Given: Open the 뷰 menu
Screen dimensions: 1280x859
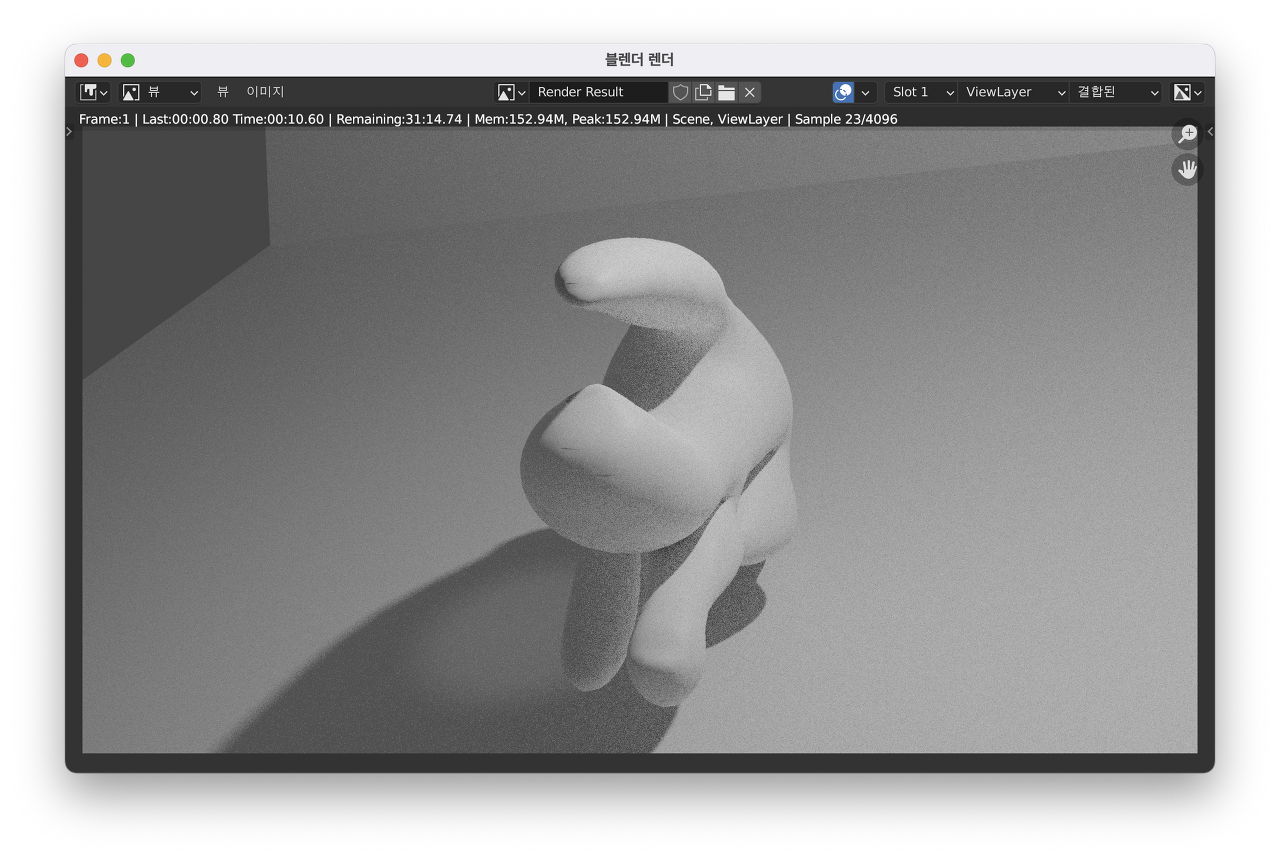Looking at the screenshot, I should click(x=223, y=92).
